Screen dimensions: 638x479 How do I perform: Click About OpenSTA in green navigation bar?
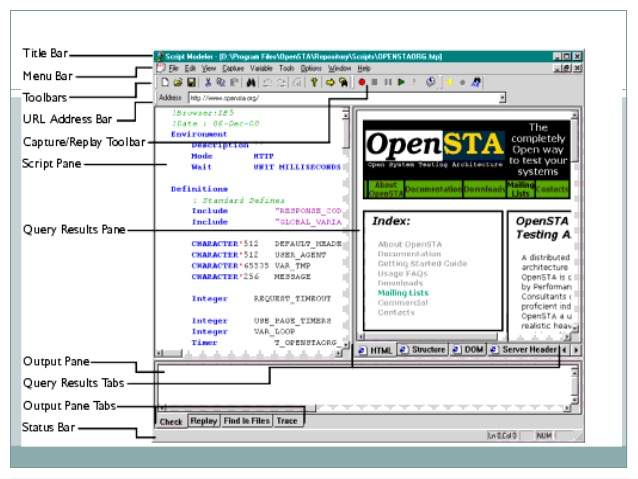[x=385, y=189]
